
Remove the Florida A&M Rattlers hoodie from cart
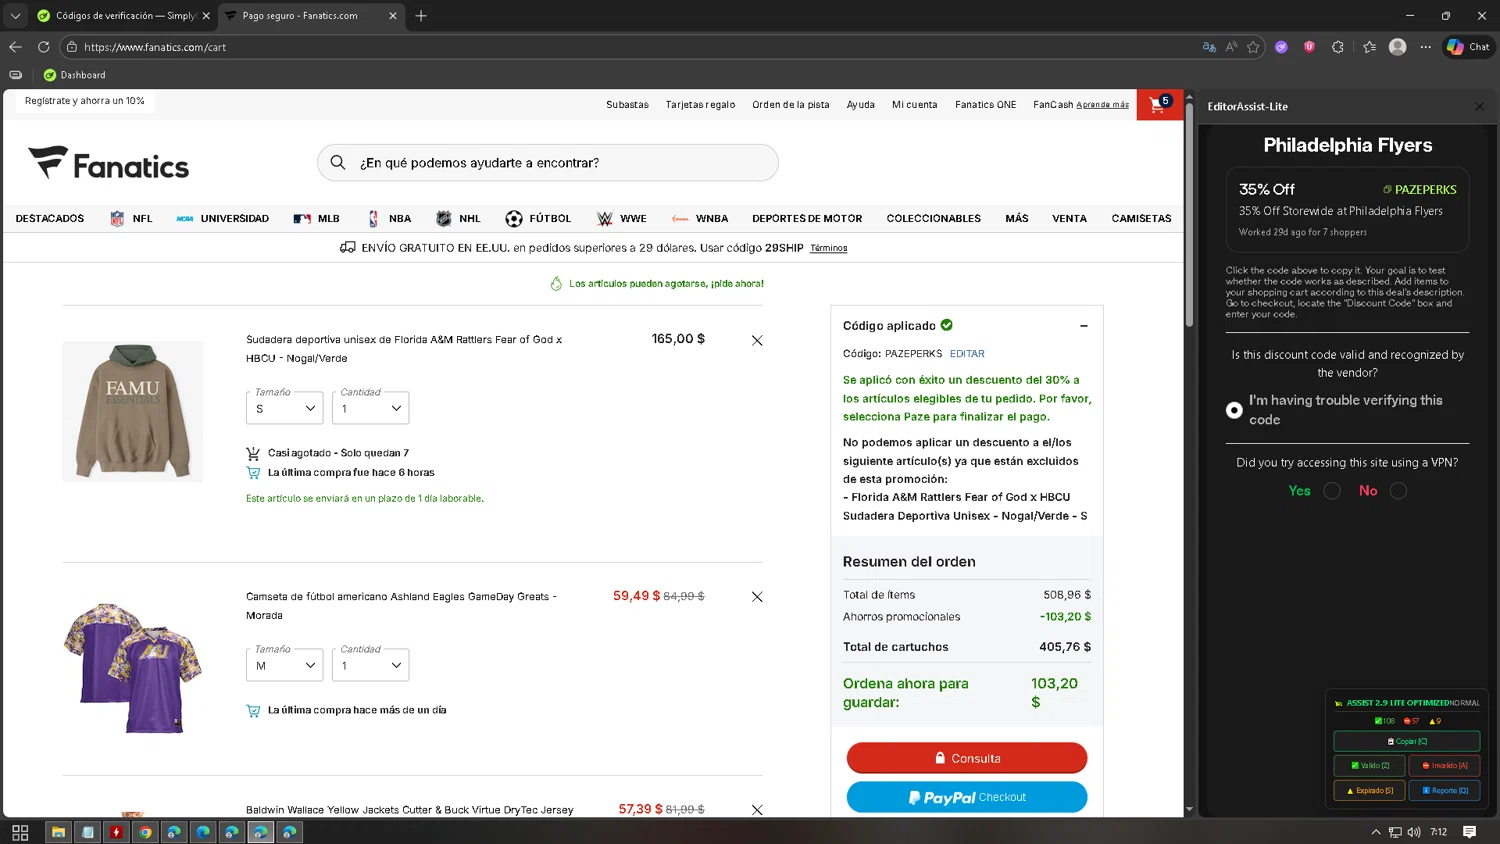pos(757,340)
